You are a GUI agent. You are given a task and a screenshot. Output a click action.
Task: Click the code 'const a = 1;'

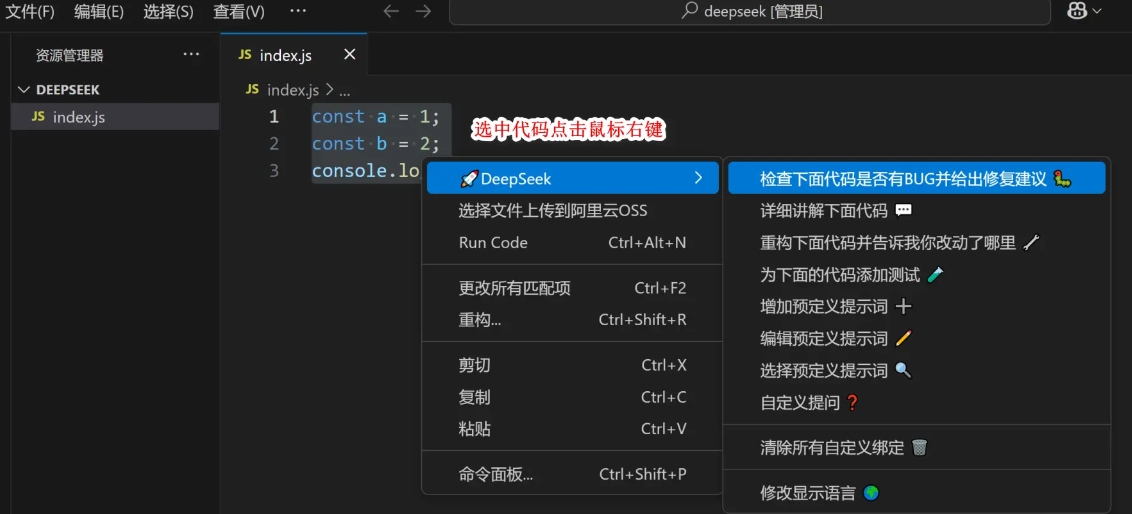[x=375, y=116]
